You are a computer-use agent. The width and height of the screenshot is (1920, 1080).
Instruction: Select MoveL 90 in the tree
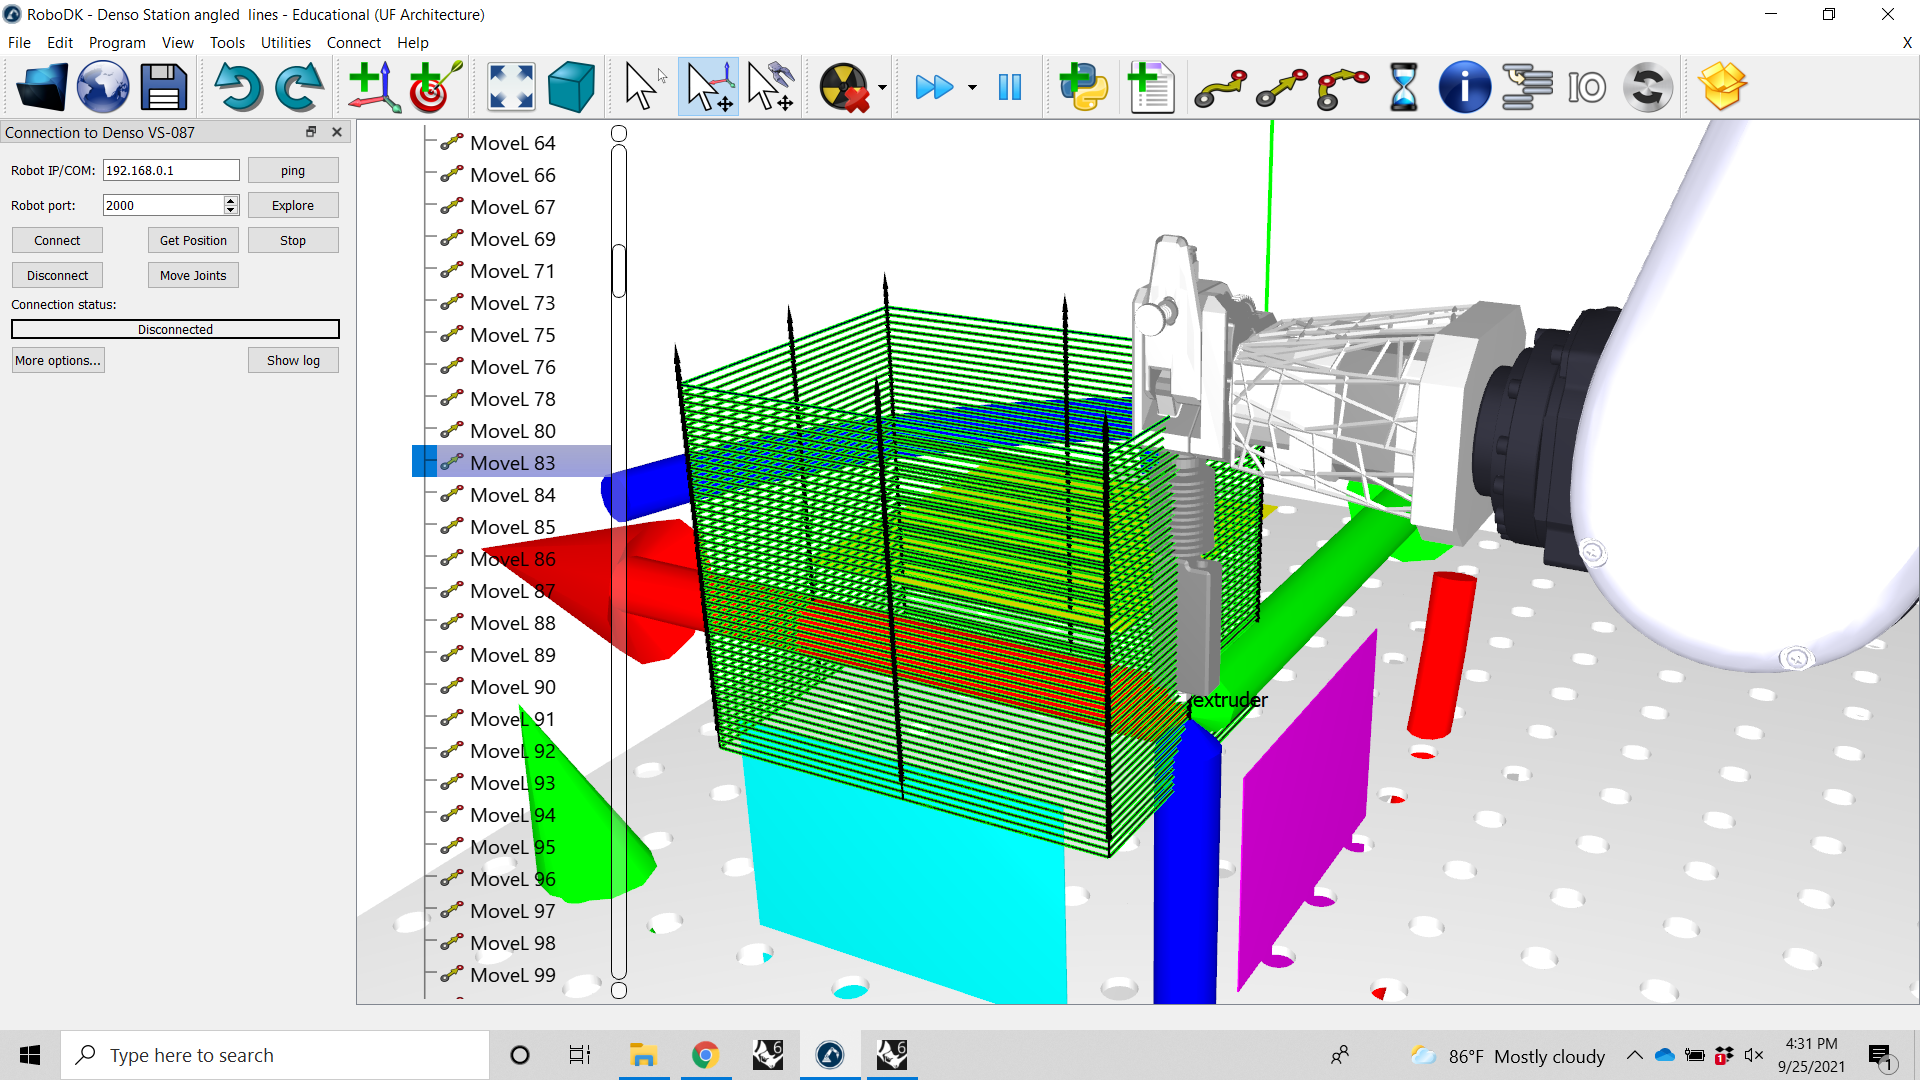click(x=512, y=687)
